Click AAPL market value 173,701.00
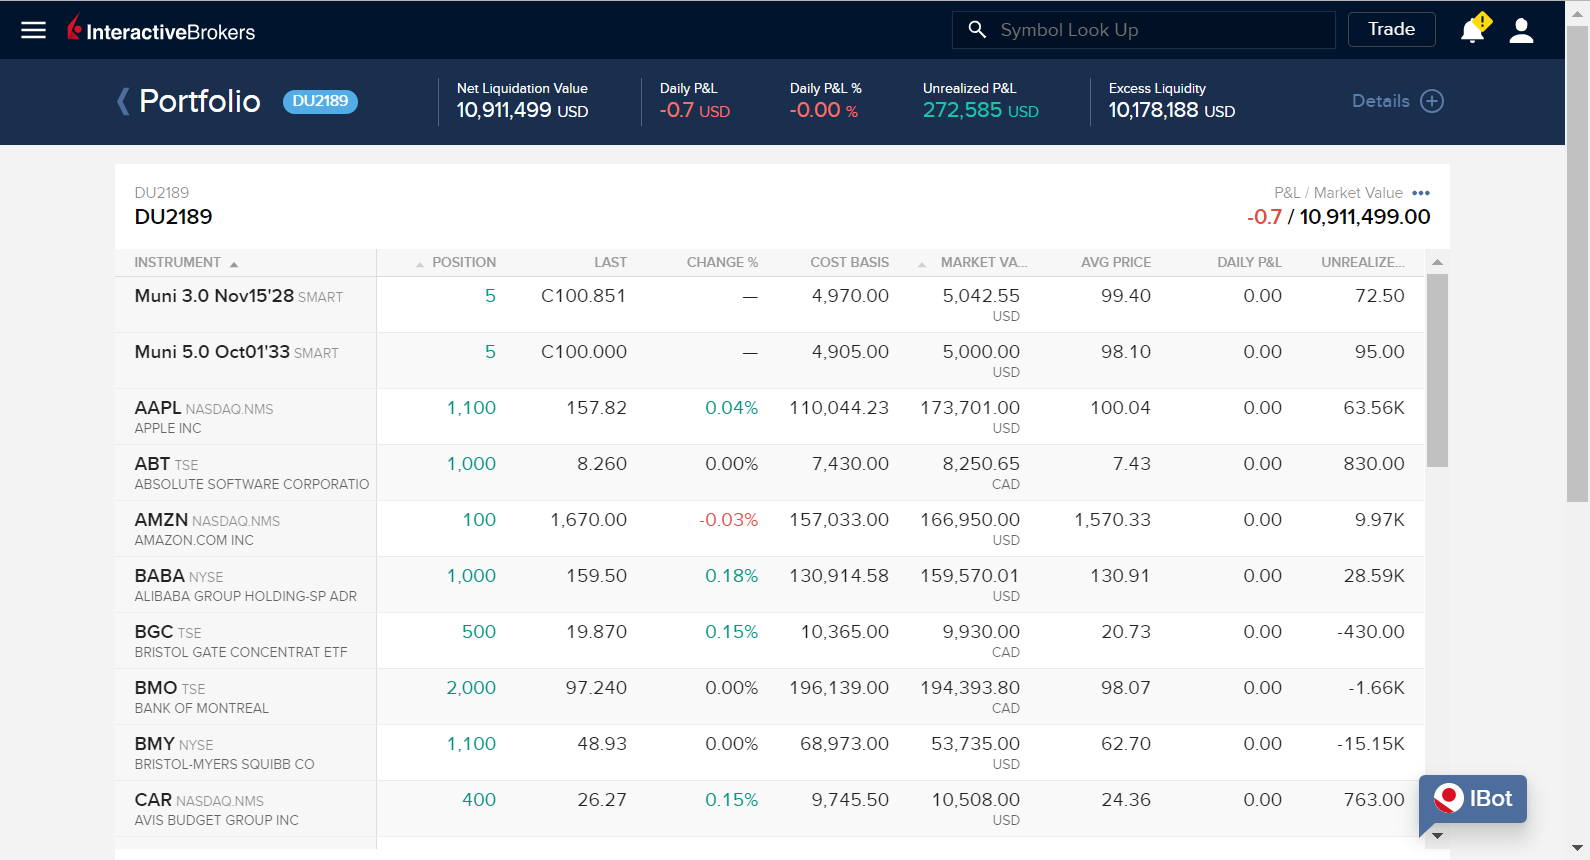This screenshot has height=860, width=1590. (970, 408)
